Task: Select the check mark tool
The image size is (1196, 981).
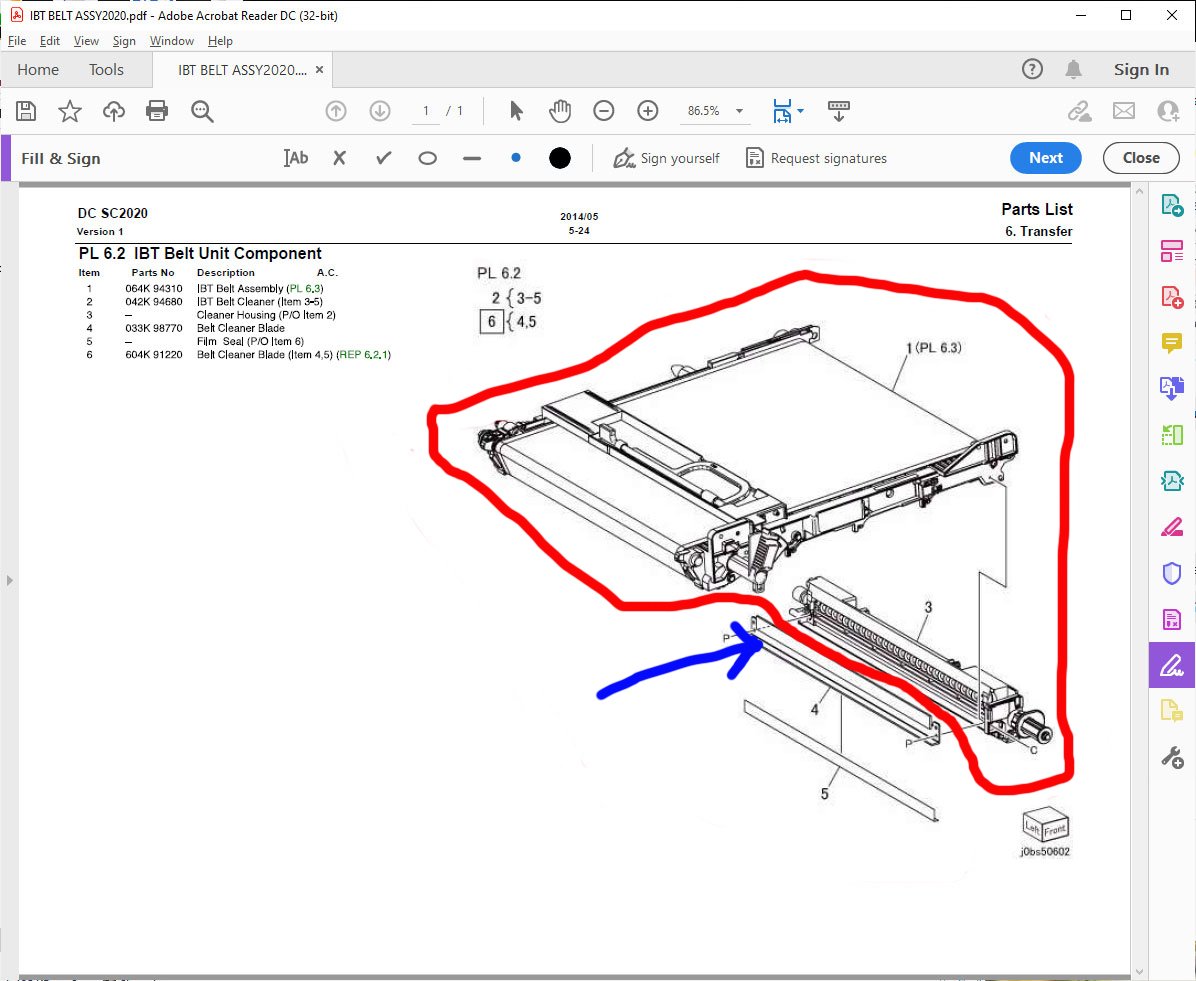Action: pos(383,158)
